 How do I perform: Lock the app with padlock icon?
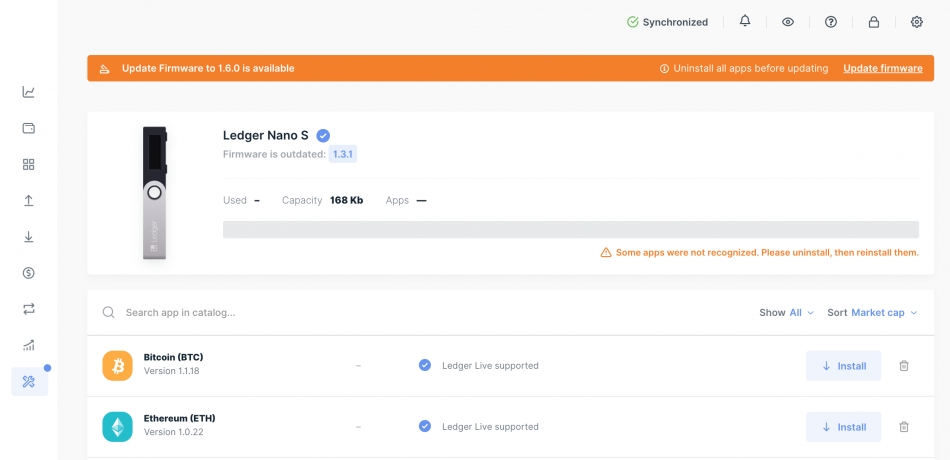click(x=874, y=22)
